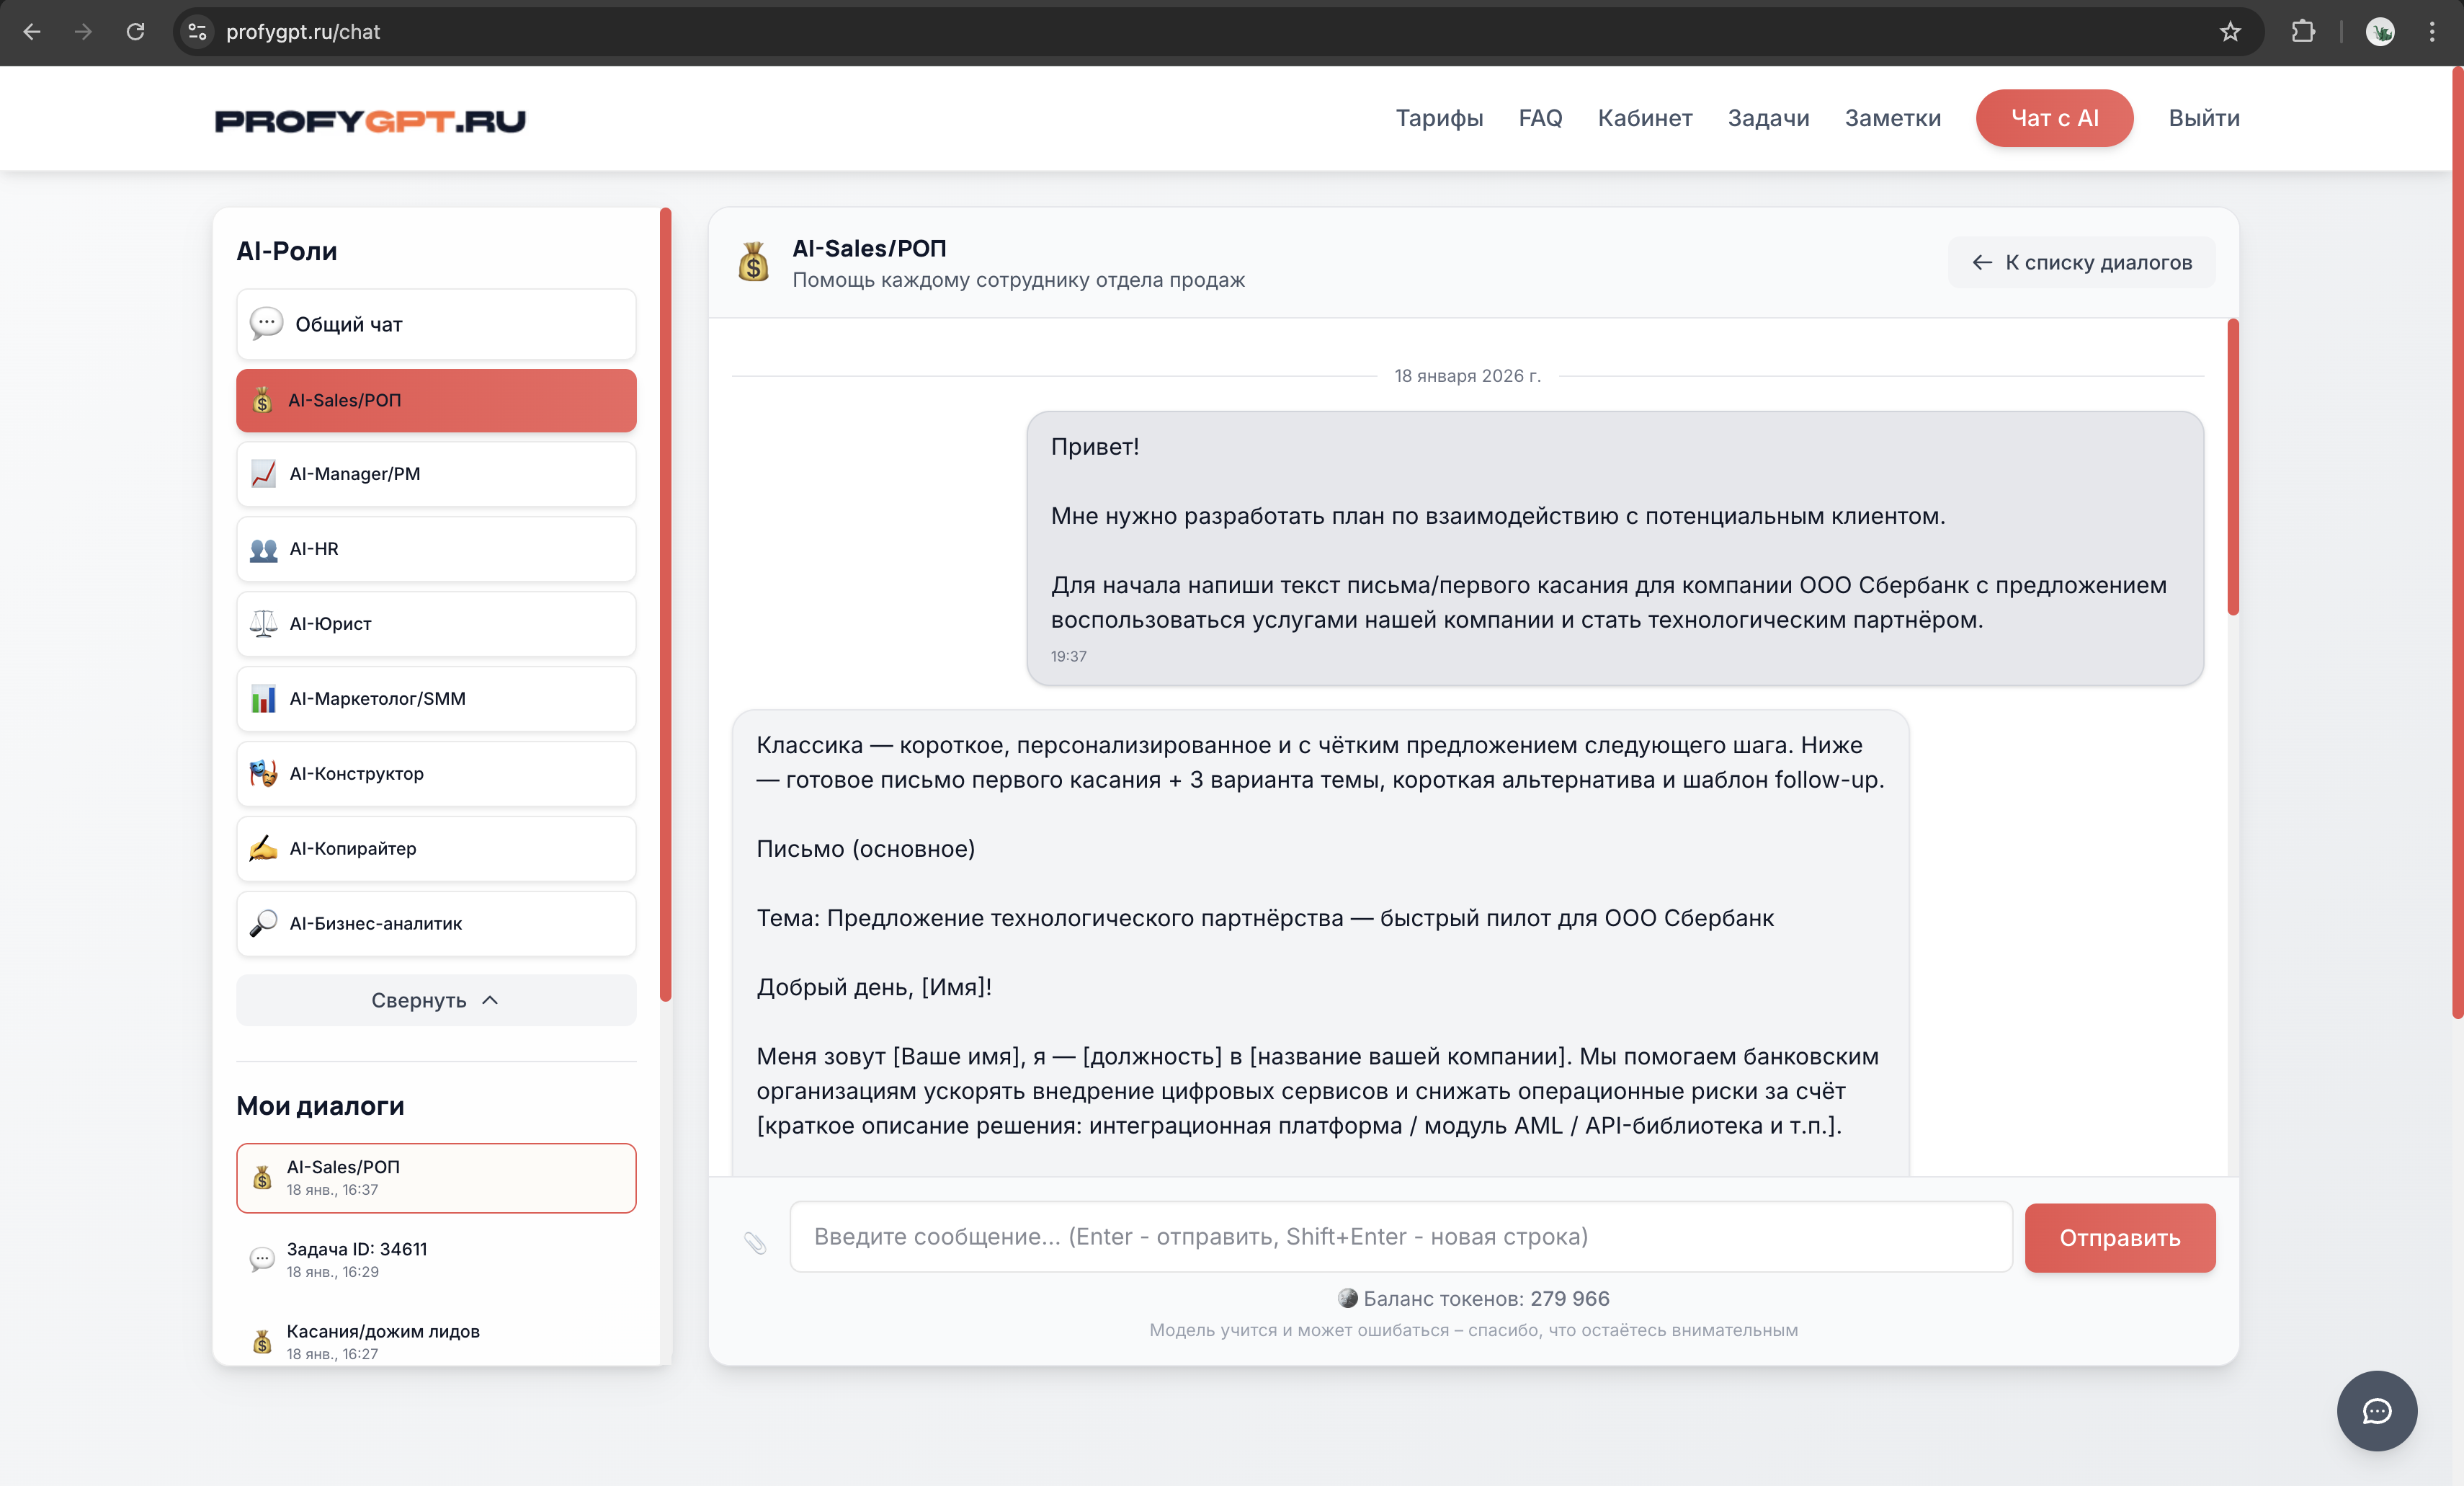Open the AI-Юрист role

pos(435,624)
